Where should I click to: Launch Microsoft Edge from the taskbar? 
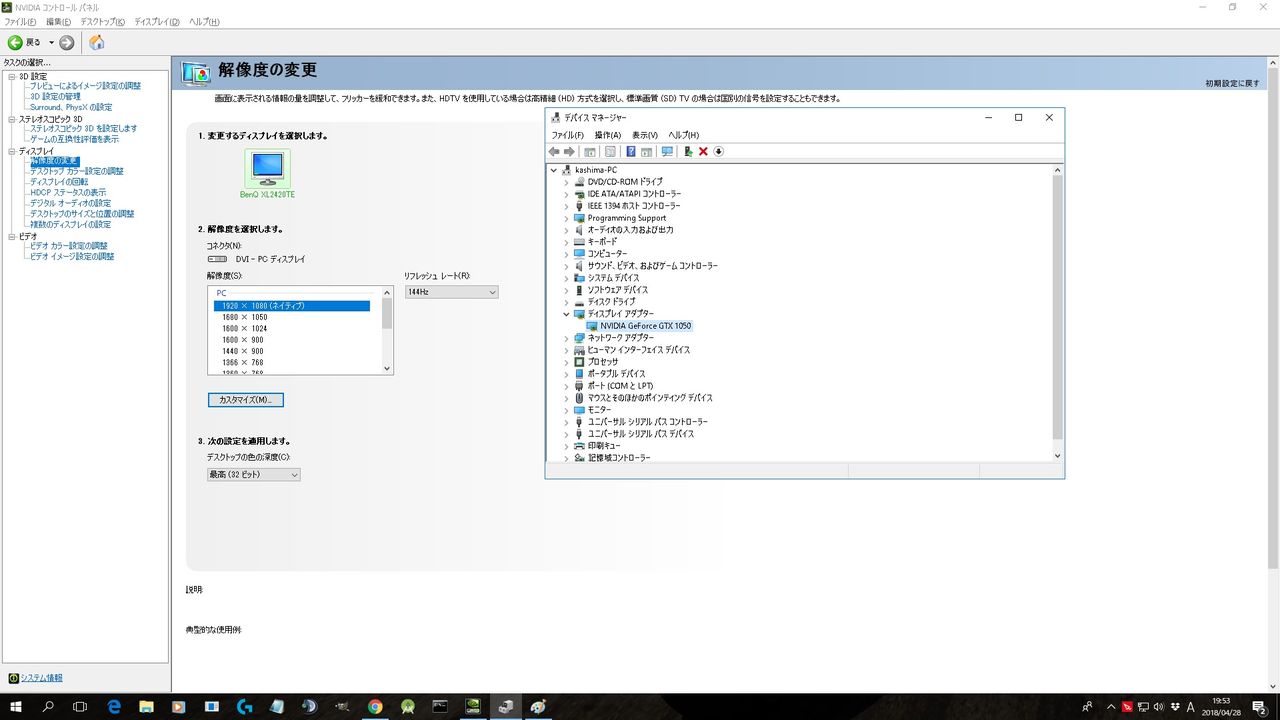[x=114, y=707]
